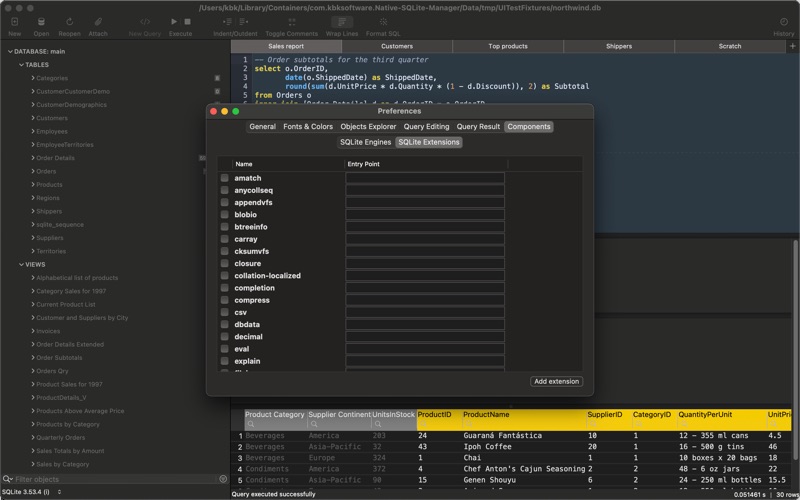
Task: Enable the amatch extension checkbox
Action: [x=224, y=178]
